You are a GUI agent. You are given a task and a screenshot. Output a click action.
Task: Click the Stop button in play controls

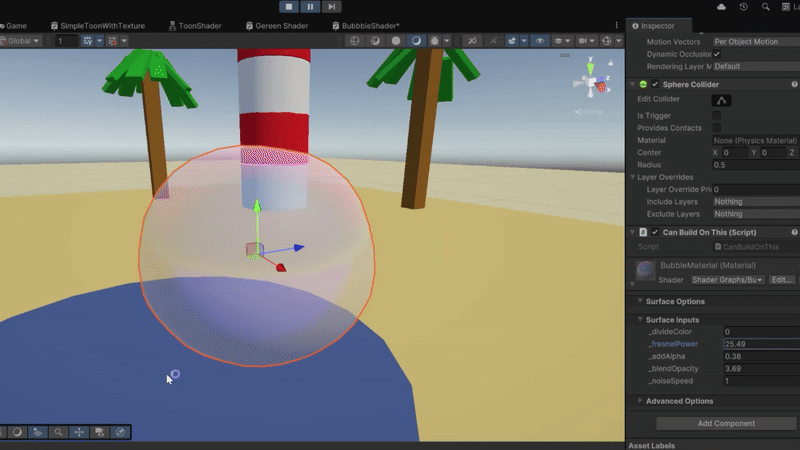(x=290, y=7)
